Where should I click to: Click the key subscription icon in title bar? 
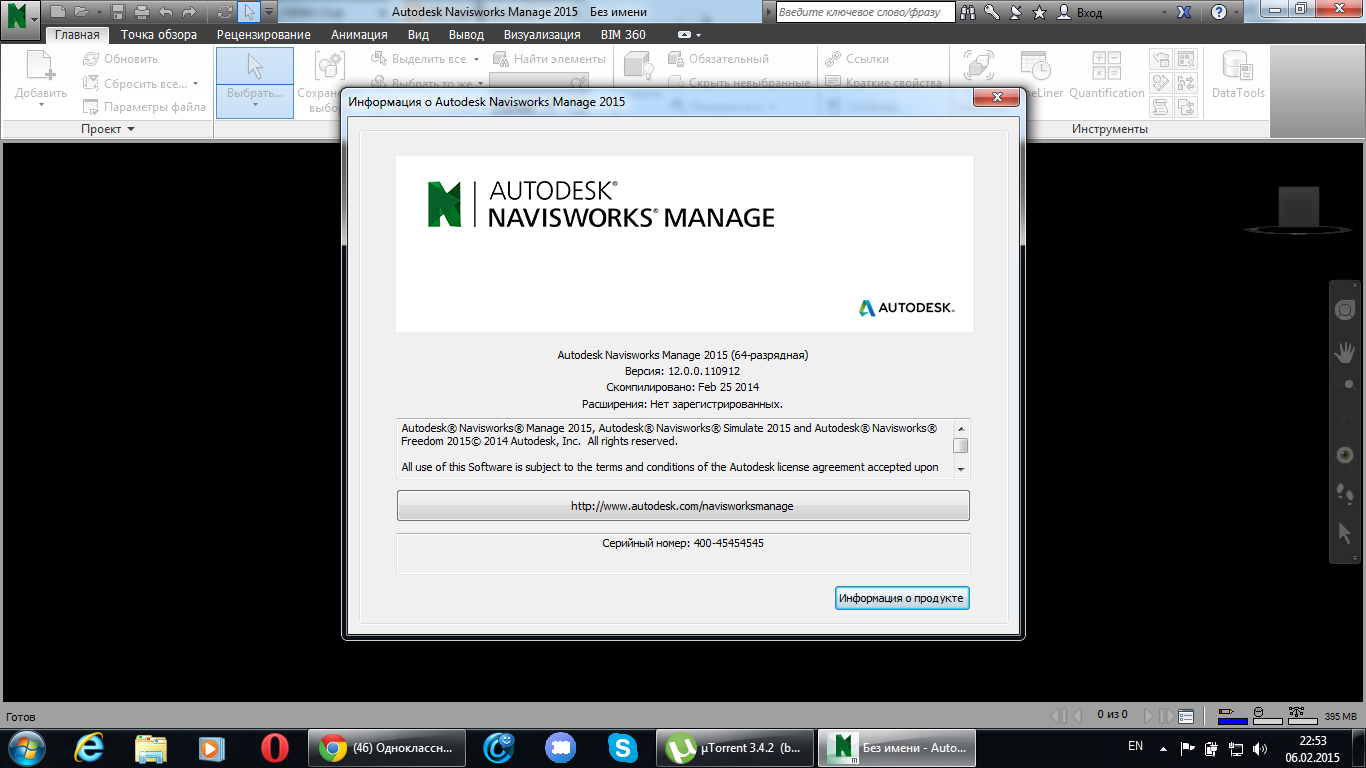pyautogui.click(x=992, y=12)
